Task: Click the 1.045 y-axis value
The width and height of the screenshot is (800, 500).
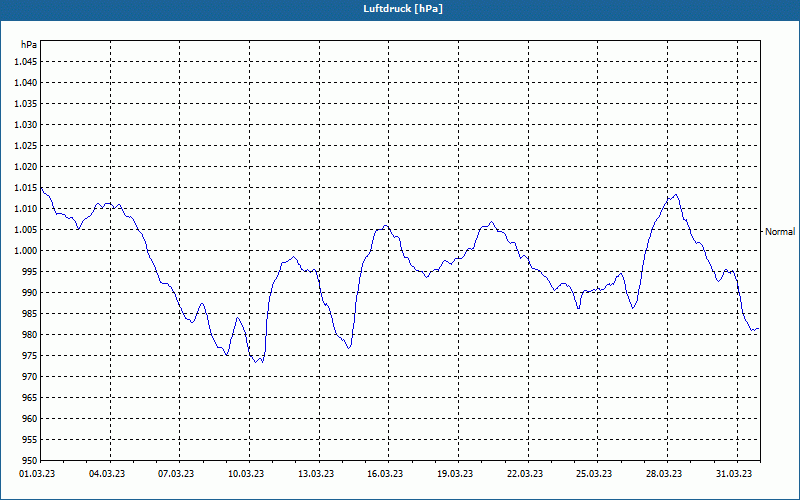Action: [x=26, y=62]
